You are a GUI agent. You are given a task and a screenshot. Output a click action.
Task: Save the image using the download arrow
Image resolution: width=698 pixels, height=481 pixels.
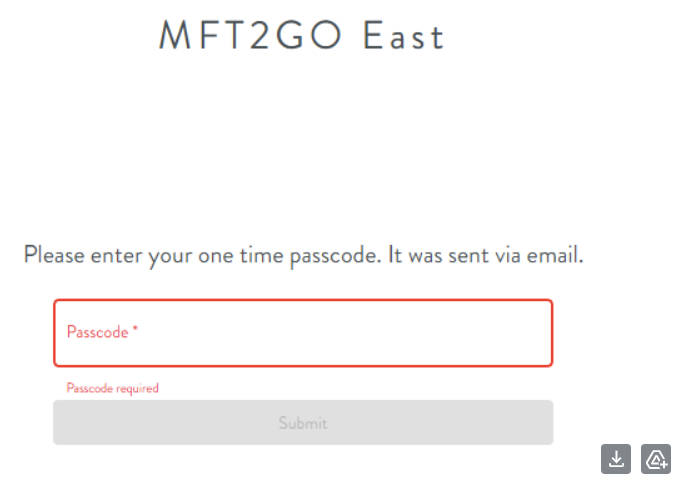point(617,459)
